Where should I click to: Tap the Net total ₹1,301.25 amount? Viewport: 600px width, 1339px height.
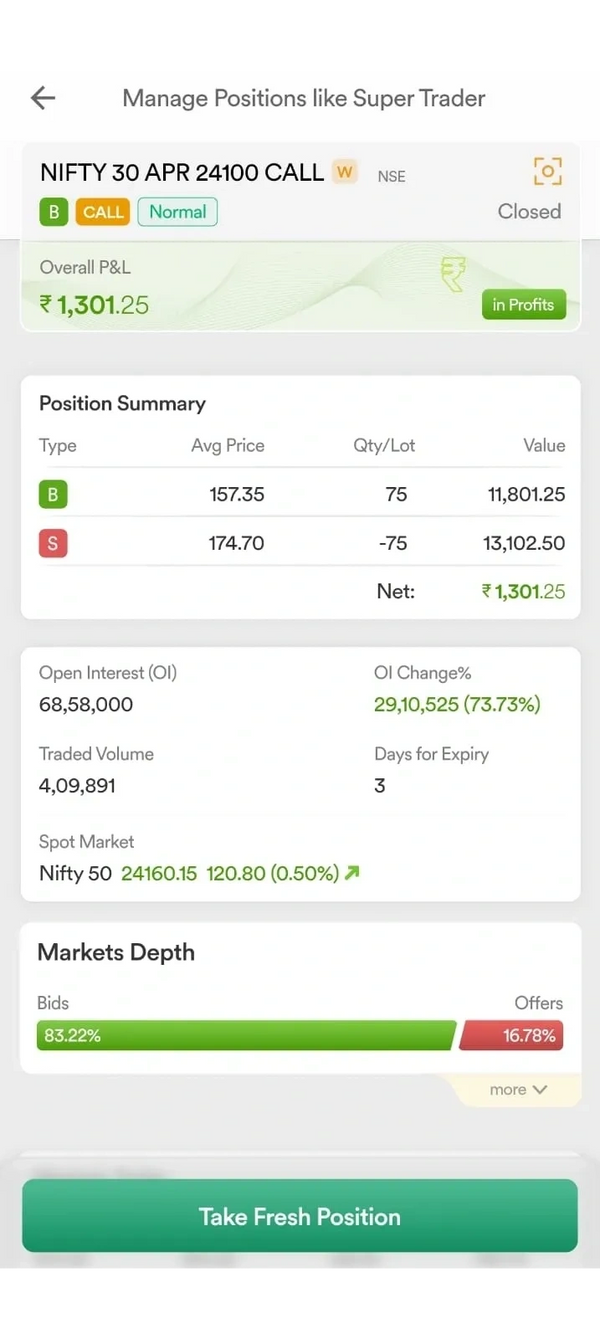(x=523, y=591)
